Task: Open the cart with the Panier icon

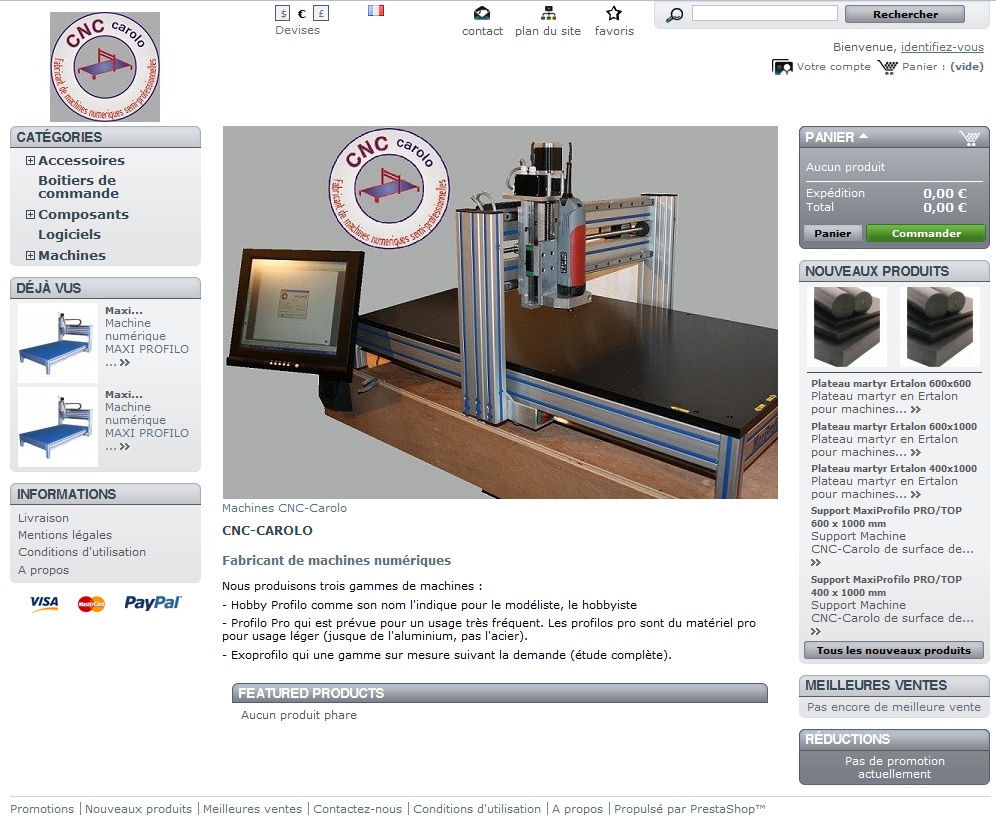Action: click(x=887, y=66)
